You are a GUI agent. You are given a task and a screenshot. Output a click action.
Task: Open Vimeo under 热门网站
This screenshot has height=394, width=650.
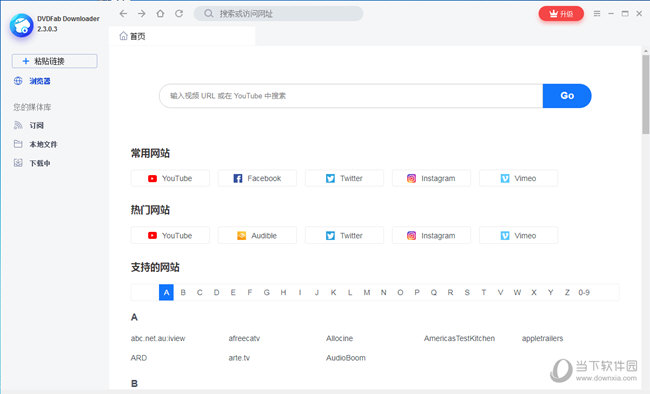pyautogui.click(x=518, y=236)
